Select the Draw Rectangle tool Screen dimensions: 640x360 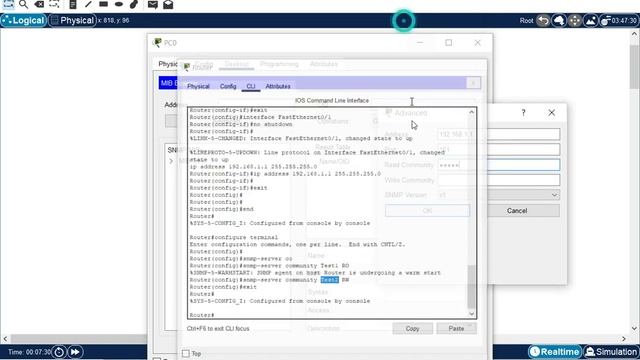(x=103, y=4)
